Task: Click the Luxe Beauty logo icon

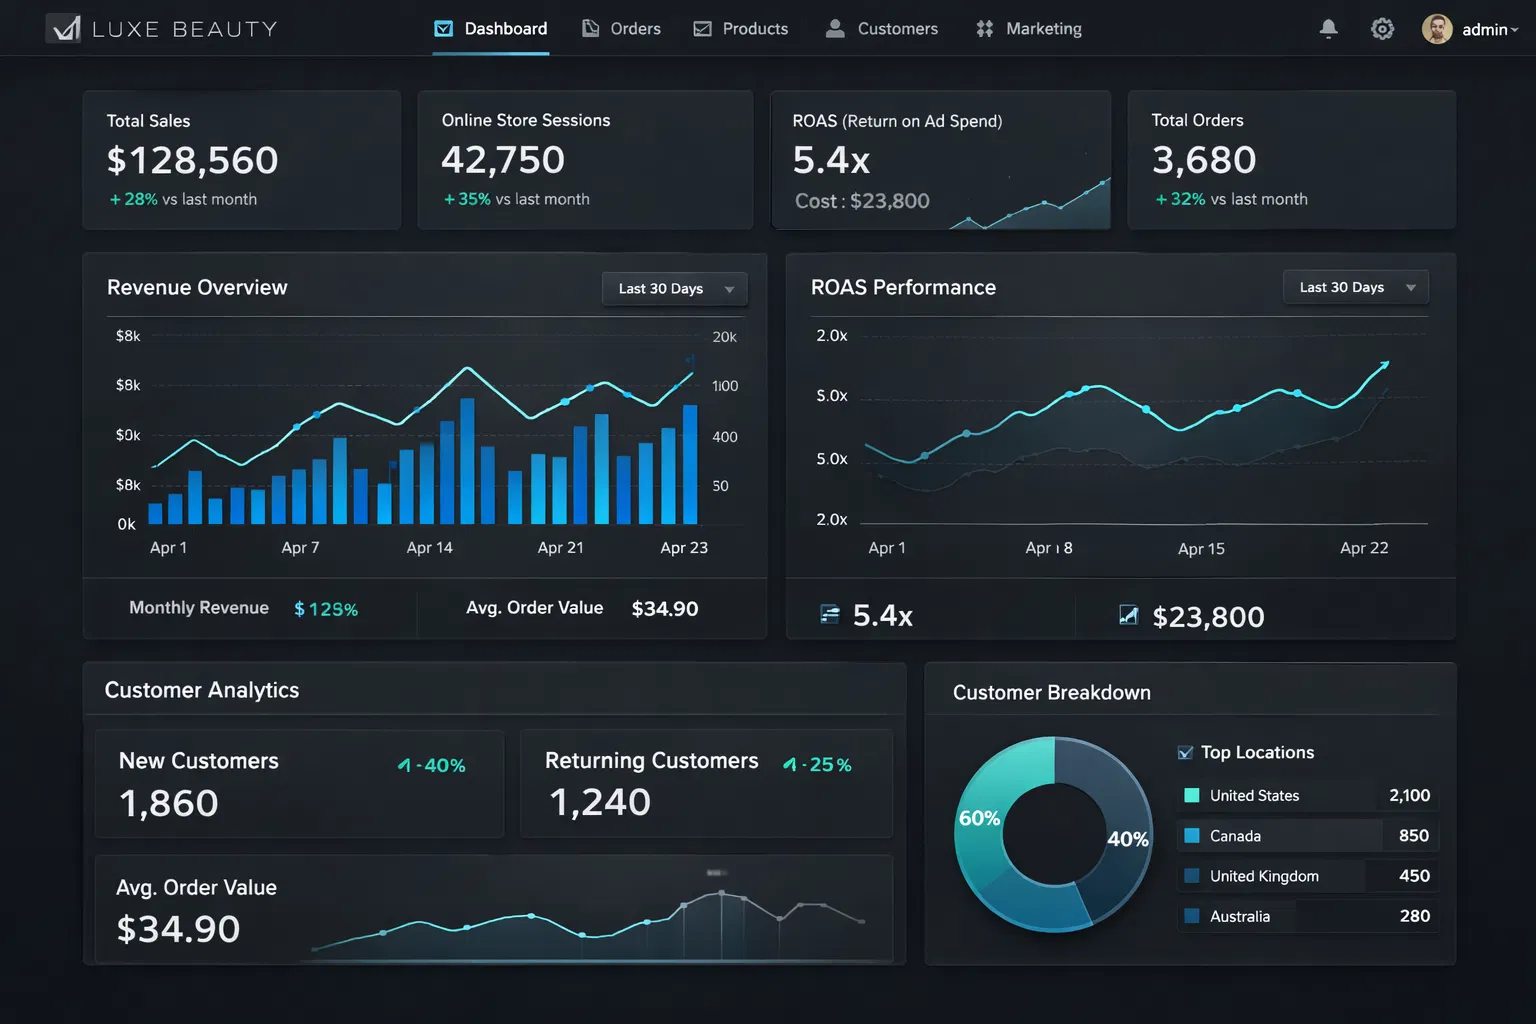Action: pos(65,29)
